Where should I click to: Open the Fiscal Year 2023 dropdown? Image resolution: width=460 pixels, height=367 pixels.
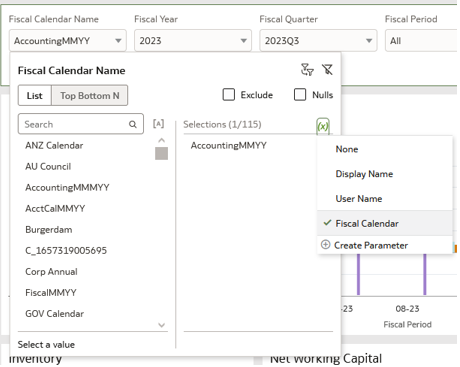click(193, 41)
